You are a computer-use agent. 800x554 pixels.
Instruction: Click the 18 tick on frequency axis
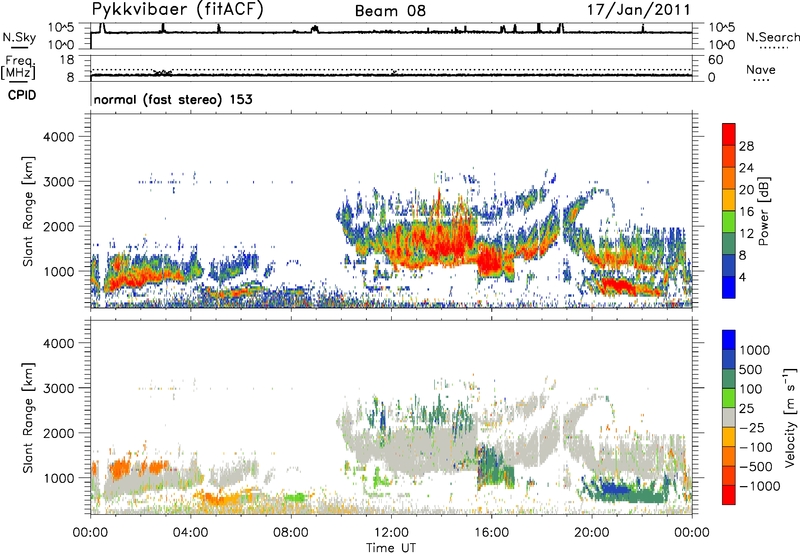click(67, 60)
